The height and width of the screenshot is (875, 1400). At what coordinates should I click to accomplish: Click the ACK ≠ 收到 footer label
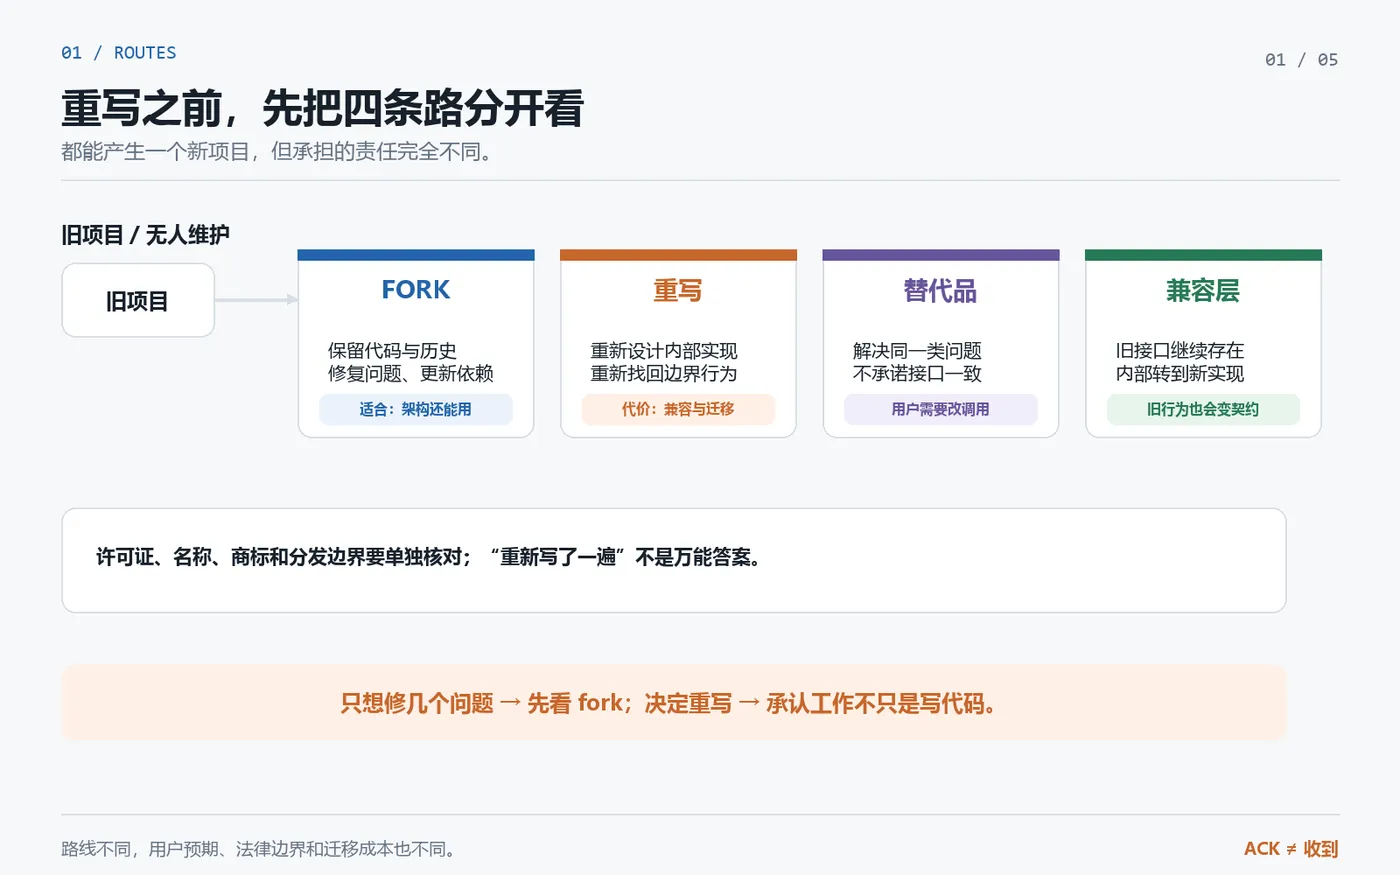click(x=1291, y=849)
